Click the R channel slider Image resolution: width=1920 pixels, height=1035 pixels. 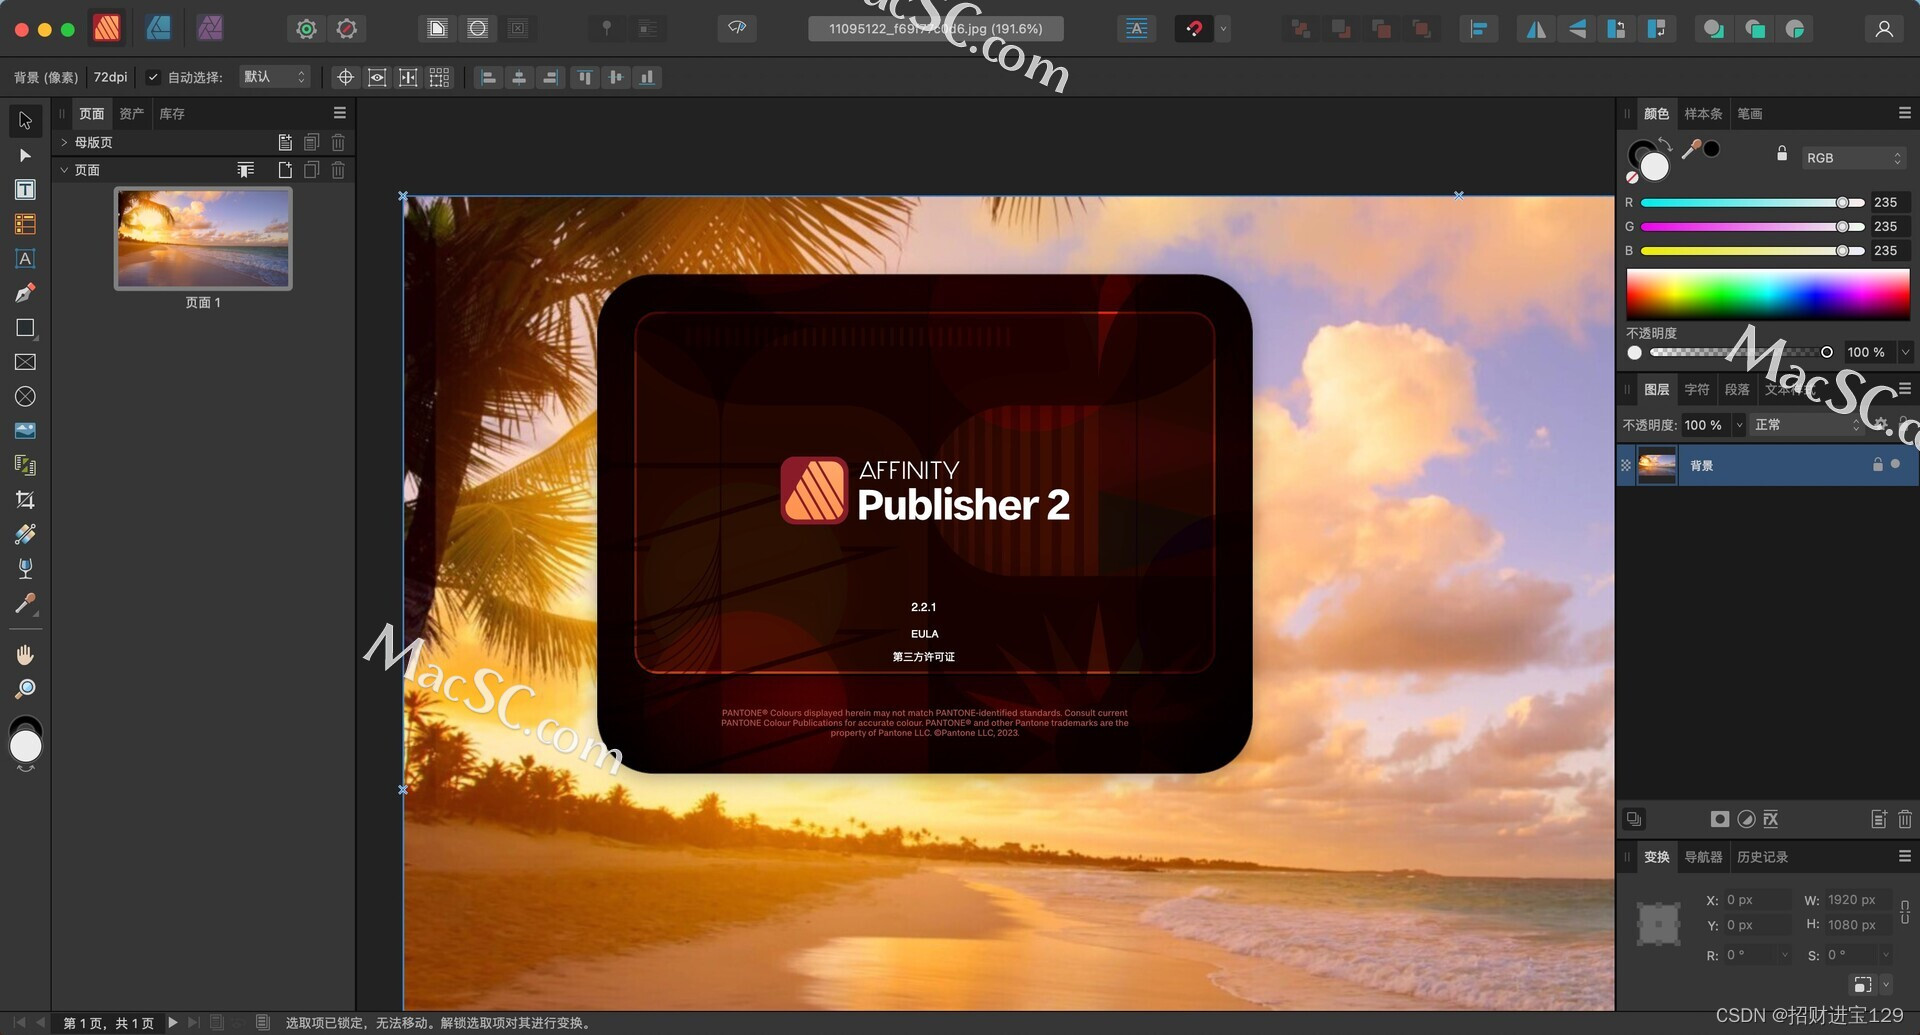tap(1752, 202)
